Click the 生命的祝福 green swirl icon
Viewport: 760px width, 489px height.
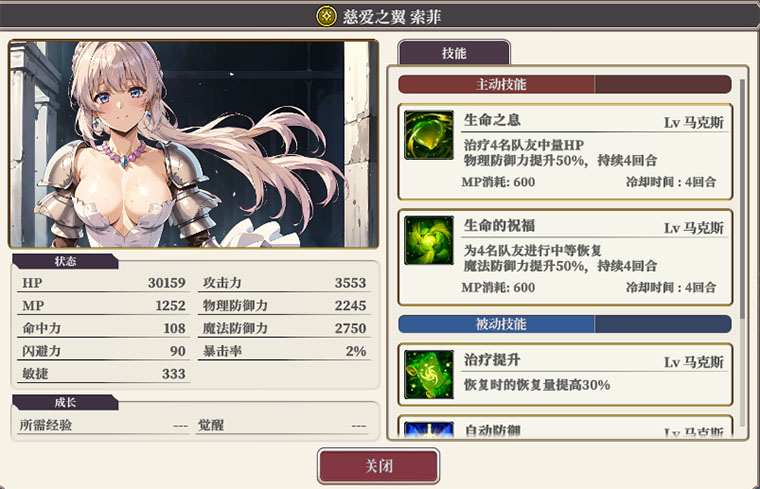coord(429,240)
